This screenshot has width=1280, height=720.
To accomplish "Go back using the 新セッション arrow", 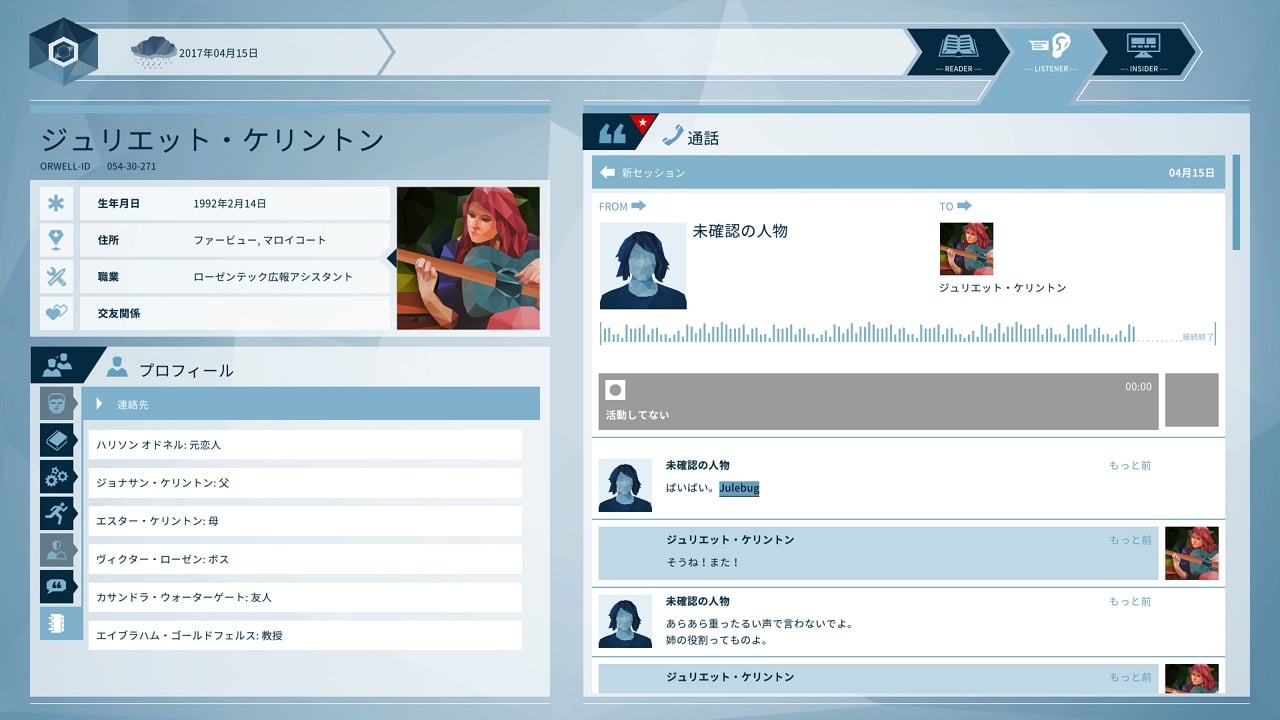I will (x=607, y=173).
